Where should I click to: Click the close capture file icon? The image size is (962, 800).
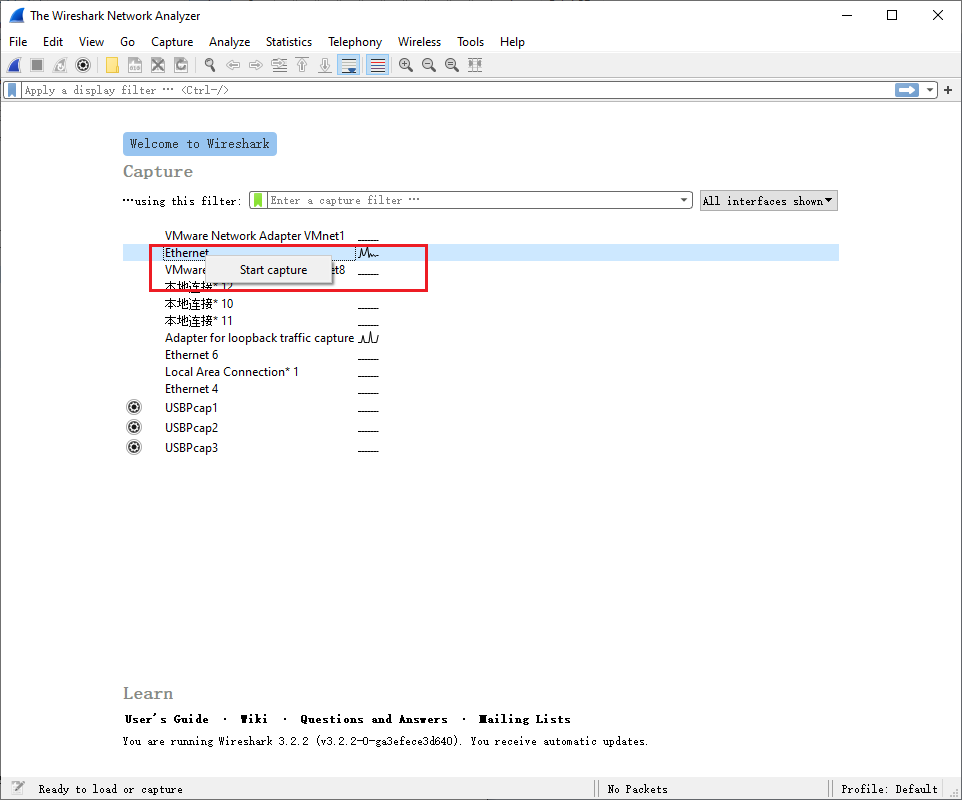(158, 65)
